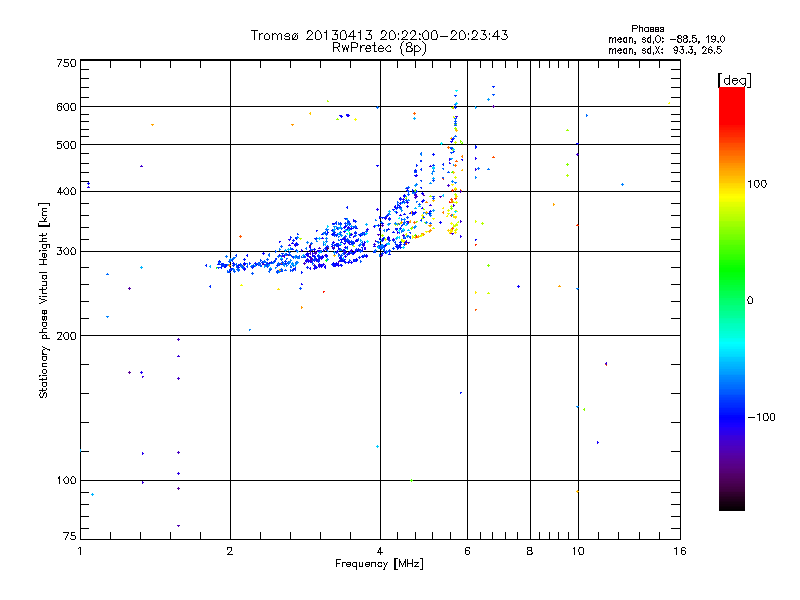Viewport: 800px width, 600px height.
Task: Click the 'Frequency [MHz]' axis title
Action: [379, 564]
